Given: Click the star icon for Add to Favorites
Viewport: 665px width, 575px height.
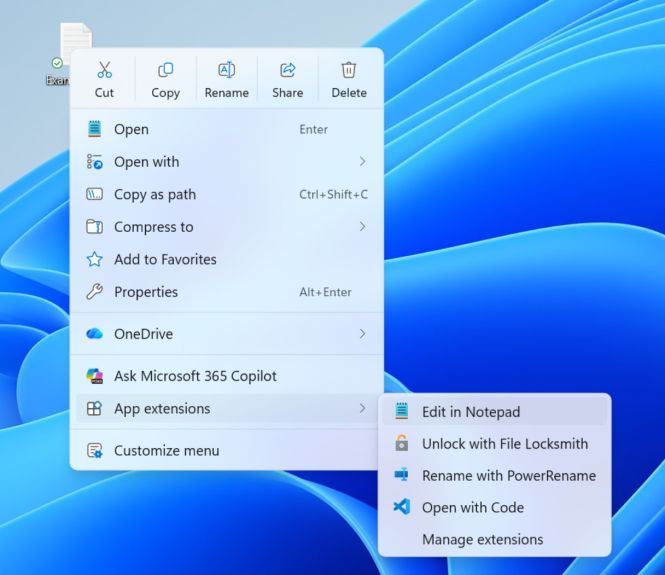Looking at the screenshot, I should (x=95, y=259).
